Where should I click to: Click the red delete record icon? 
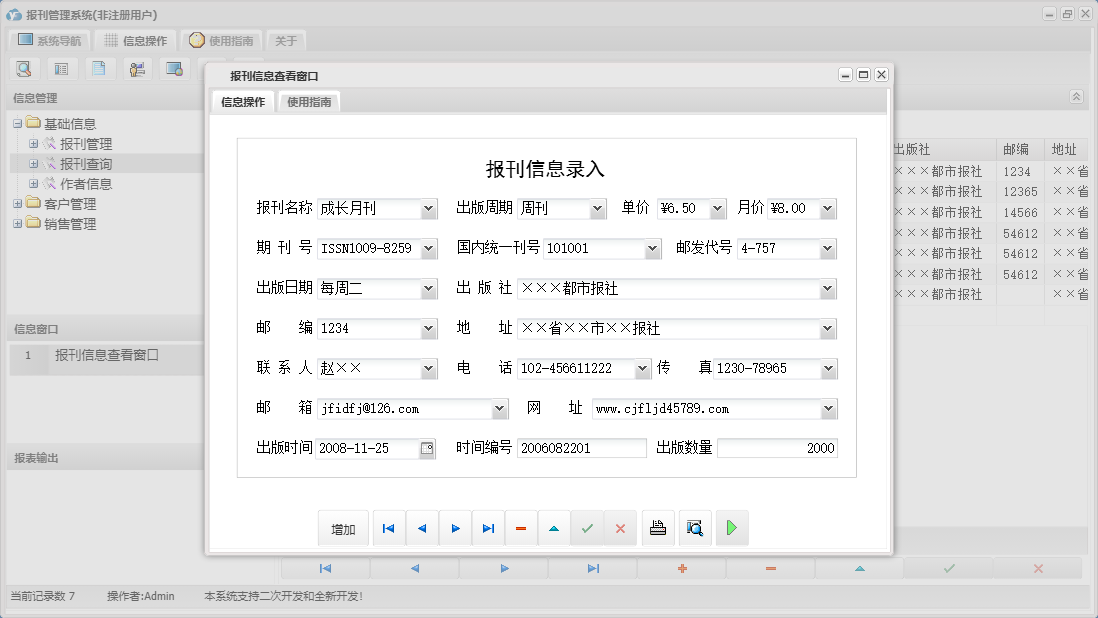521,528
